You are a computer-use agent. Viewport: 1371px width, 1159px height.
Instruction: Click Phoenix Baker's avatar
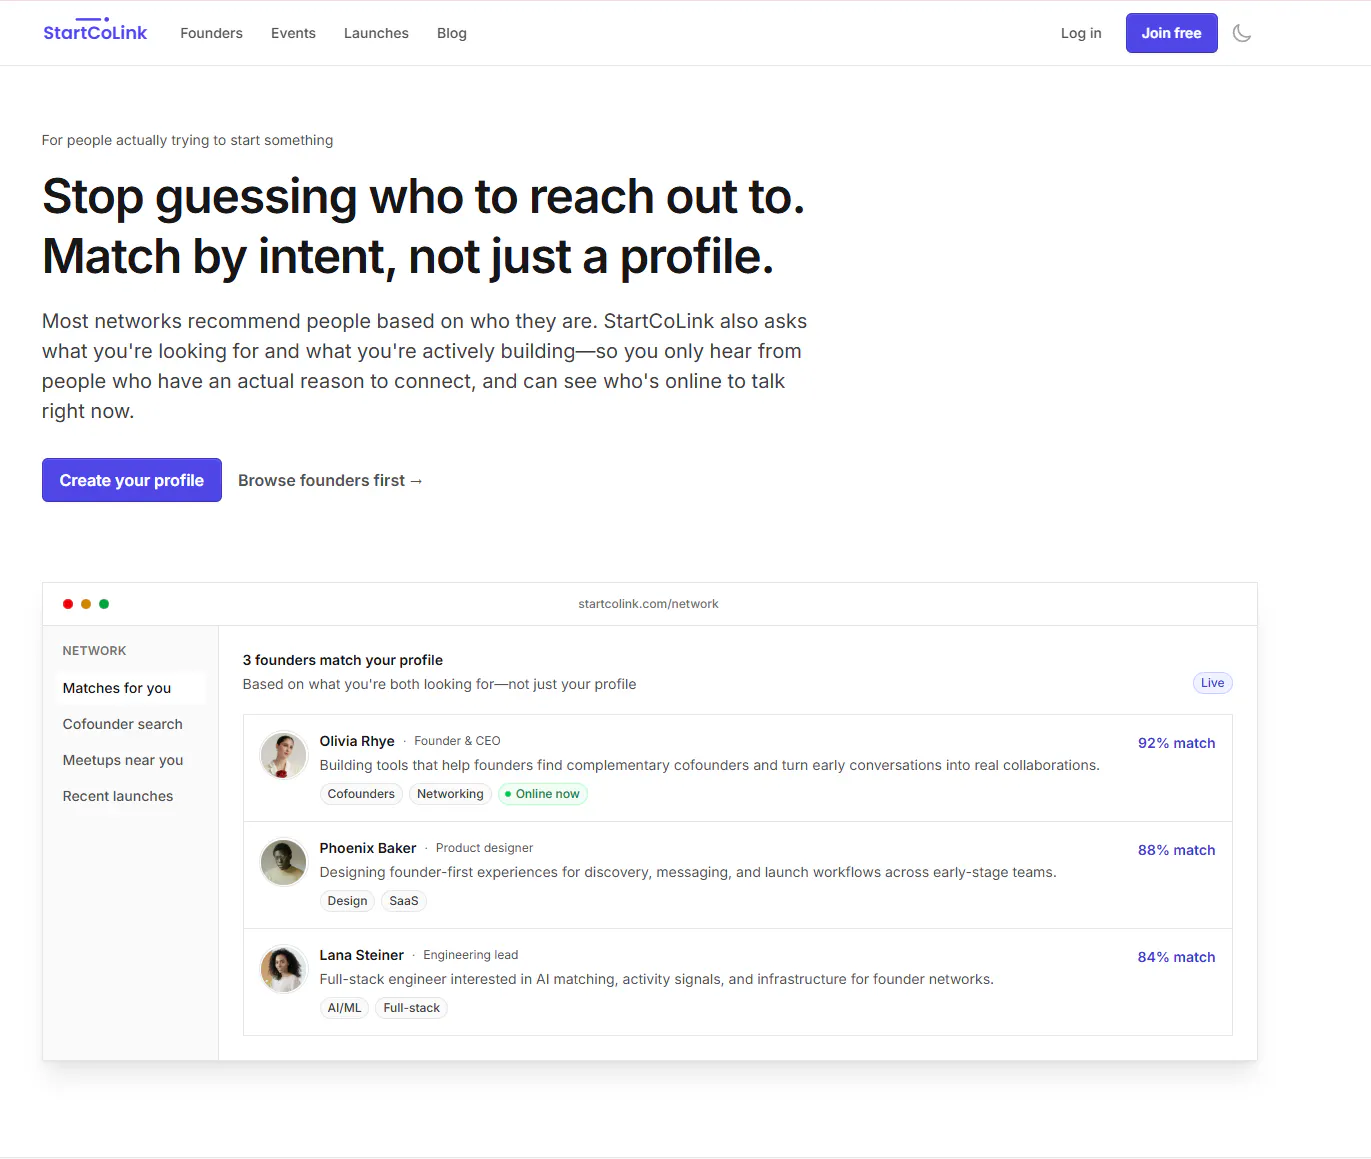pyautogui.click(x=283, y=862)
